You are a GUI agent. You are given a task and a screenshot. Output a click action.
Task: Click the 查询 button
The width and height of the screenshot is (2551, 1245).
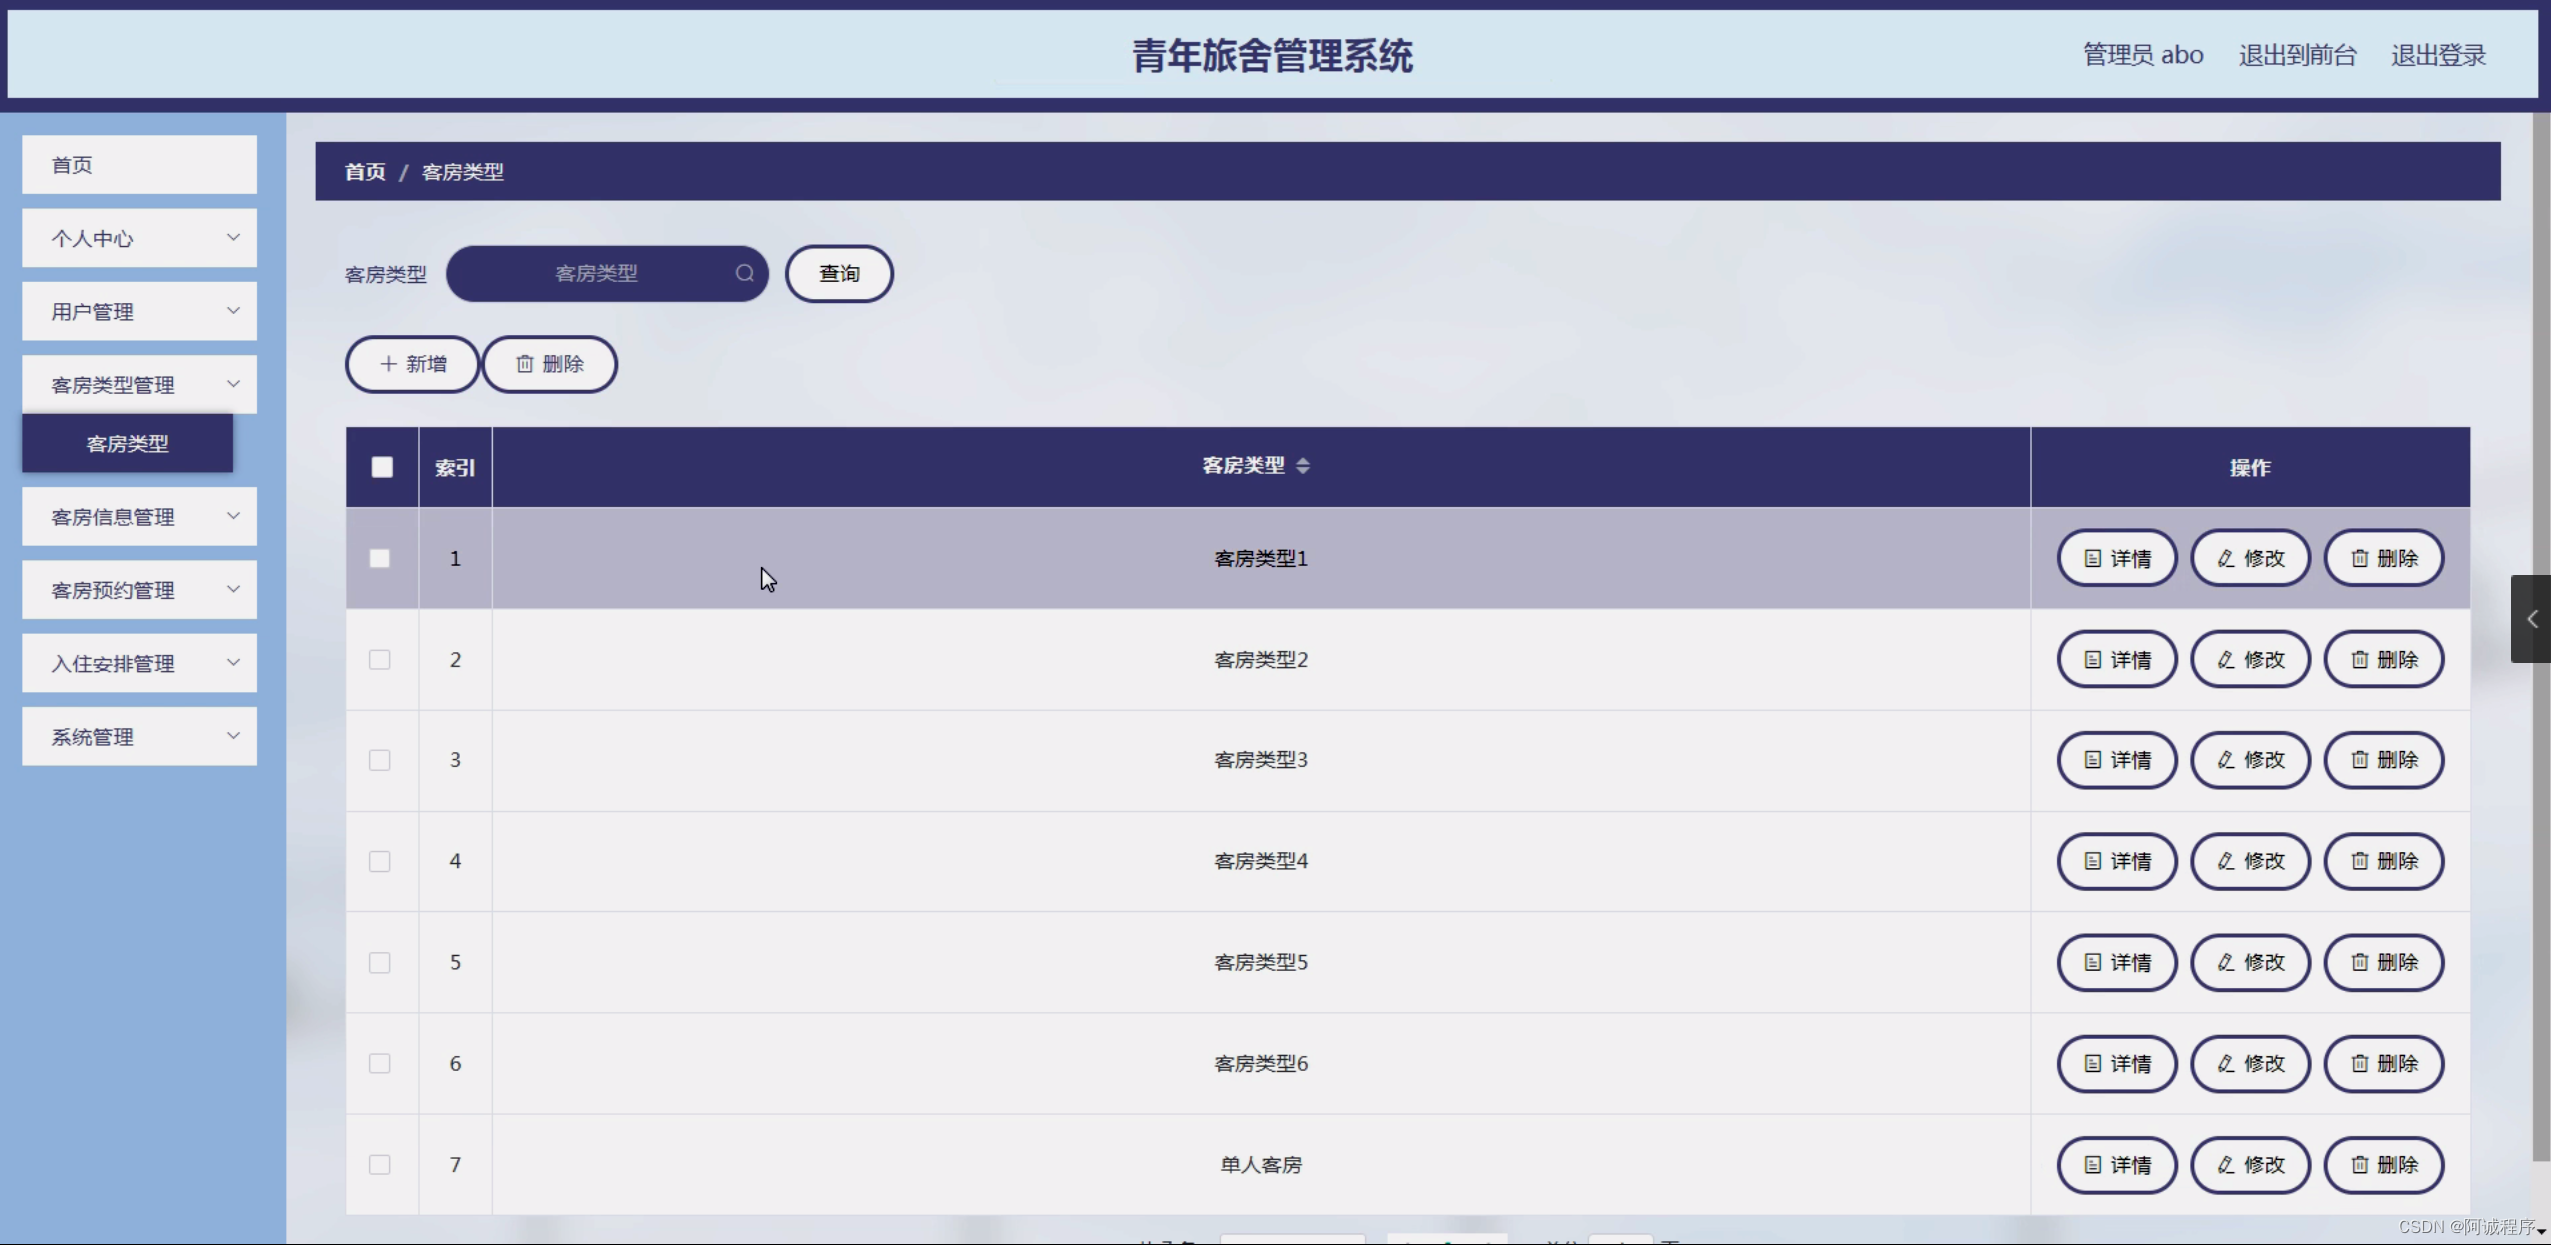[x=839, y=274]
